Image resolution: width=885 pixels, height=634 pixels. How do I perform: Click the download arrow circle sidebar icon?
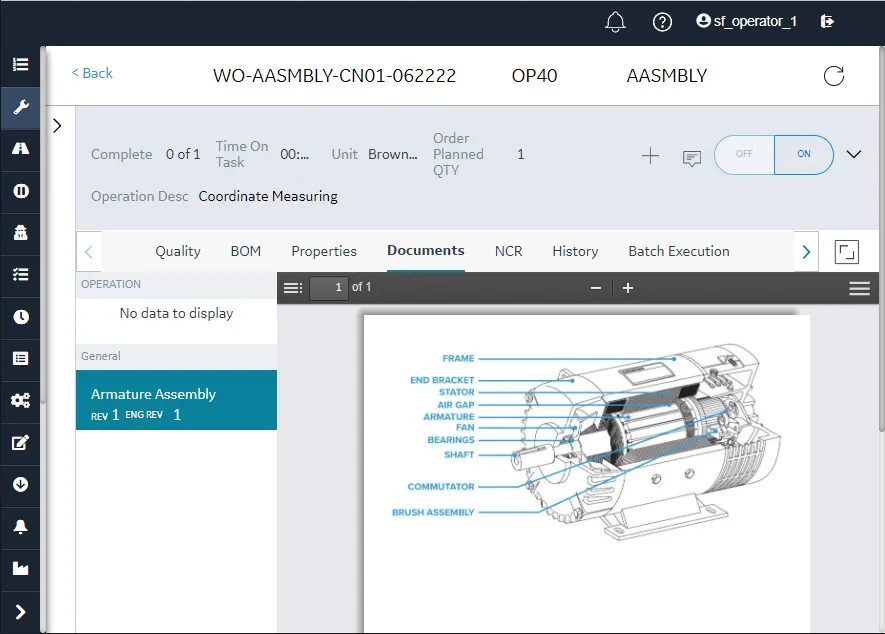click(x=20, y=484)
